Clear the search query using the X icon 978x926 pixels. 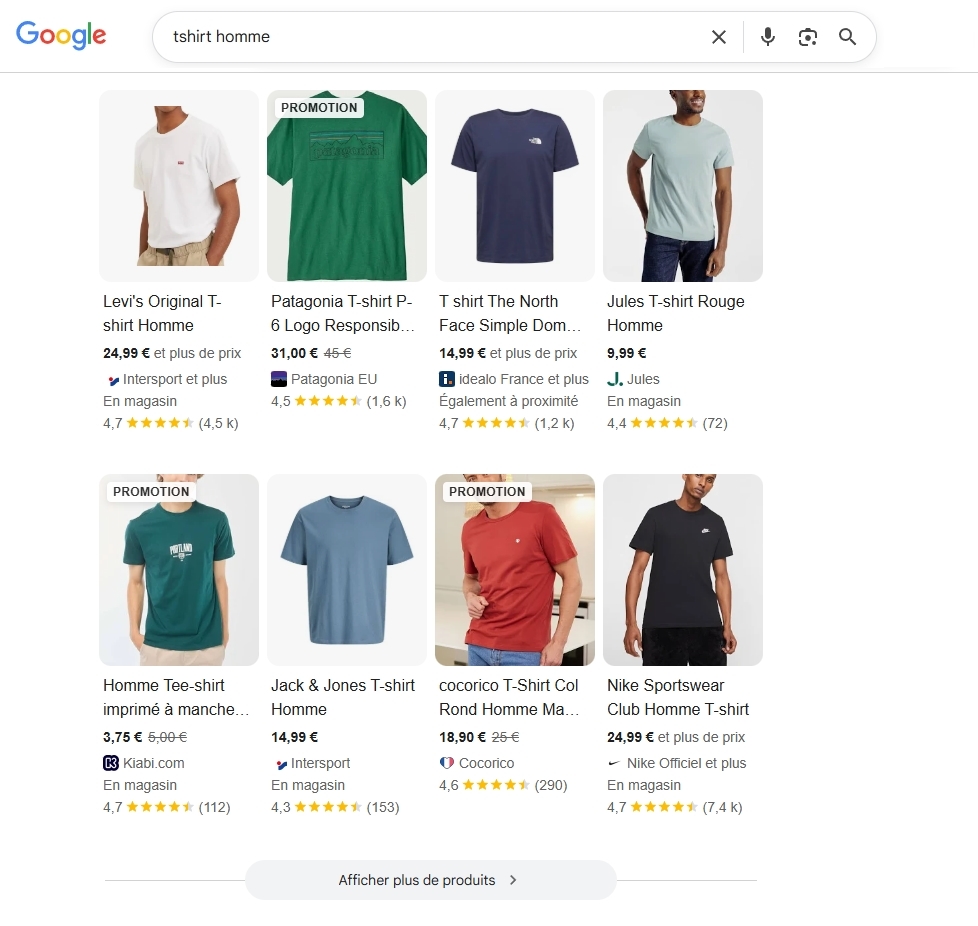[x=718, y=36]
